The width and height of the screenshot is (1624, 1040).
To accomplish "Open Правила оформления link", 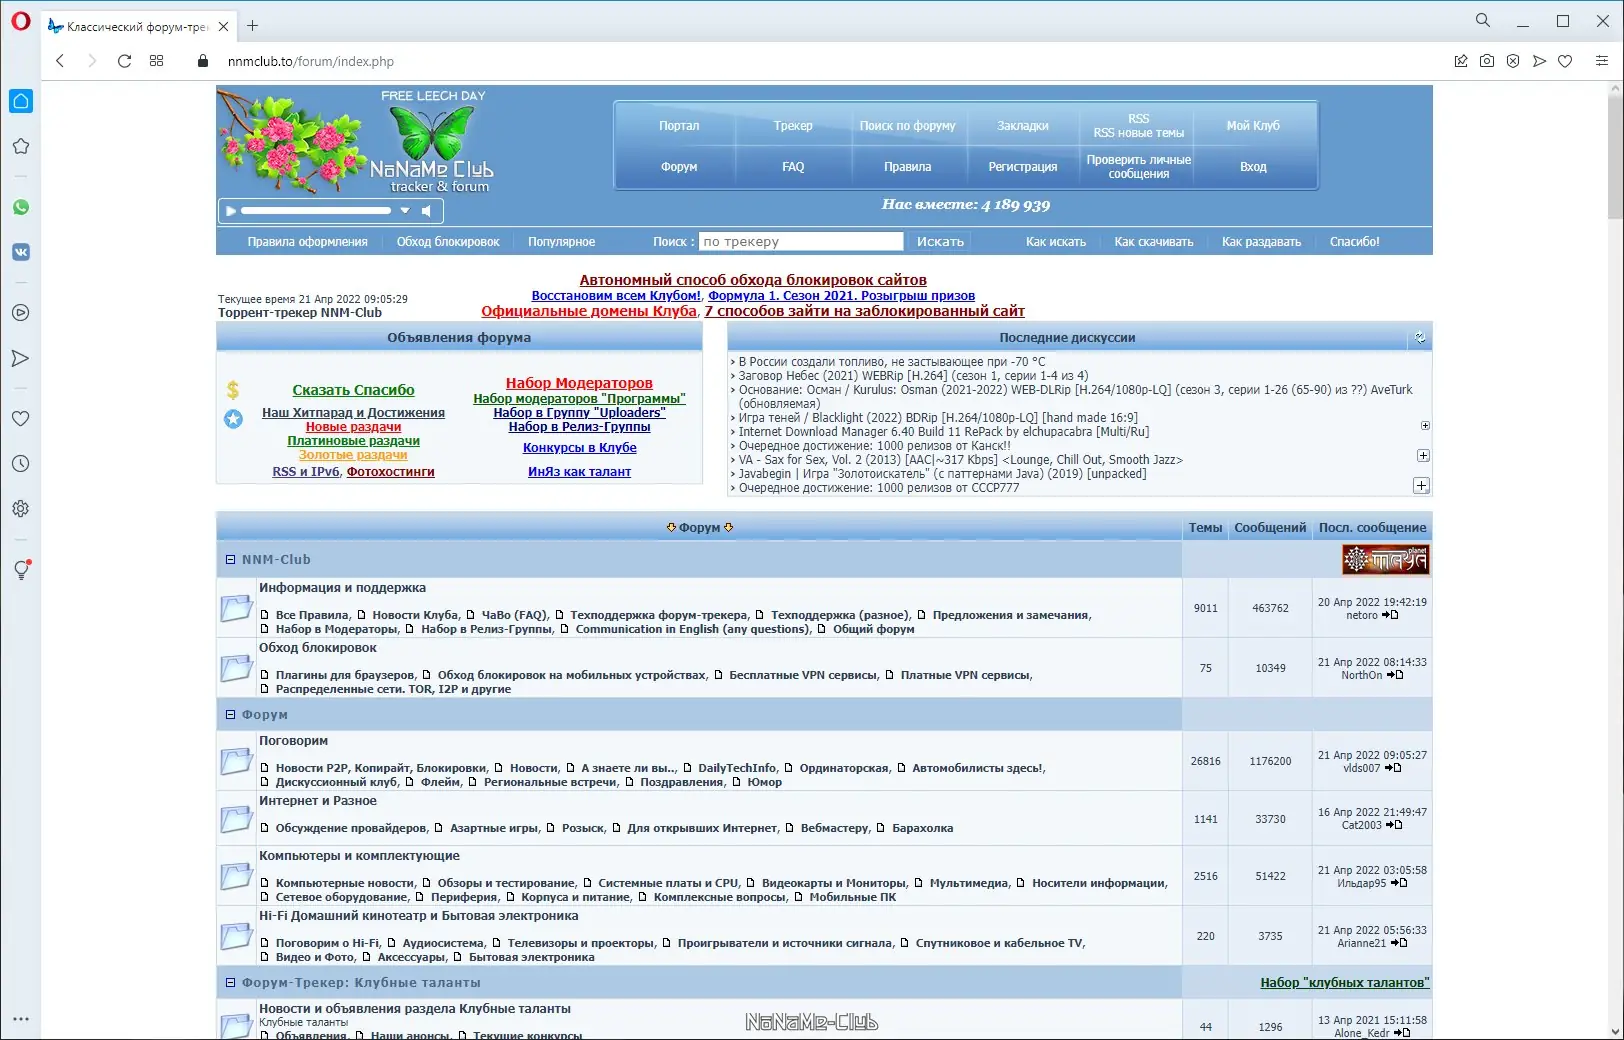I will click(308, 242).
